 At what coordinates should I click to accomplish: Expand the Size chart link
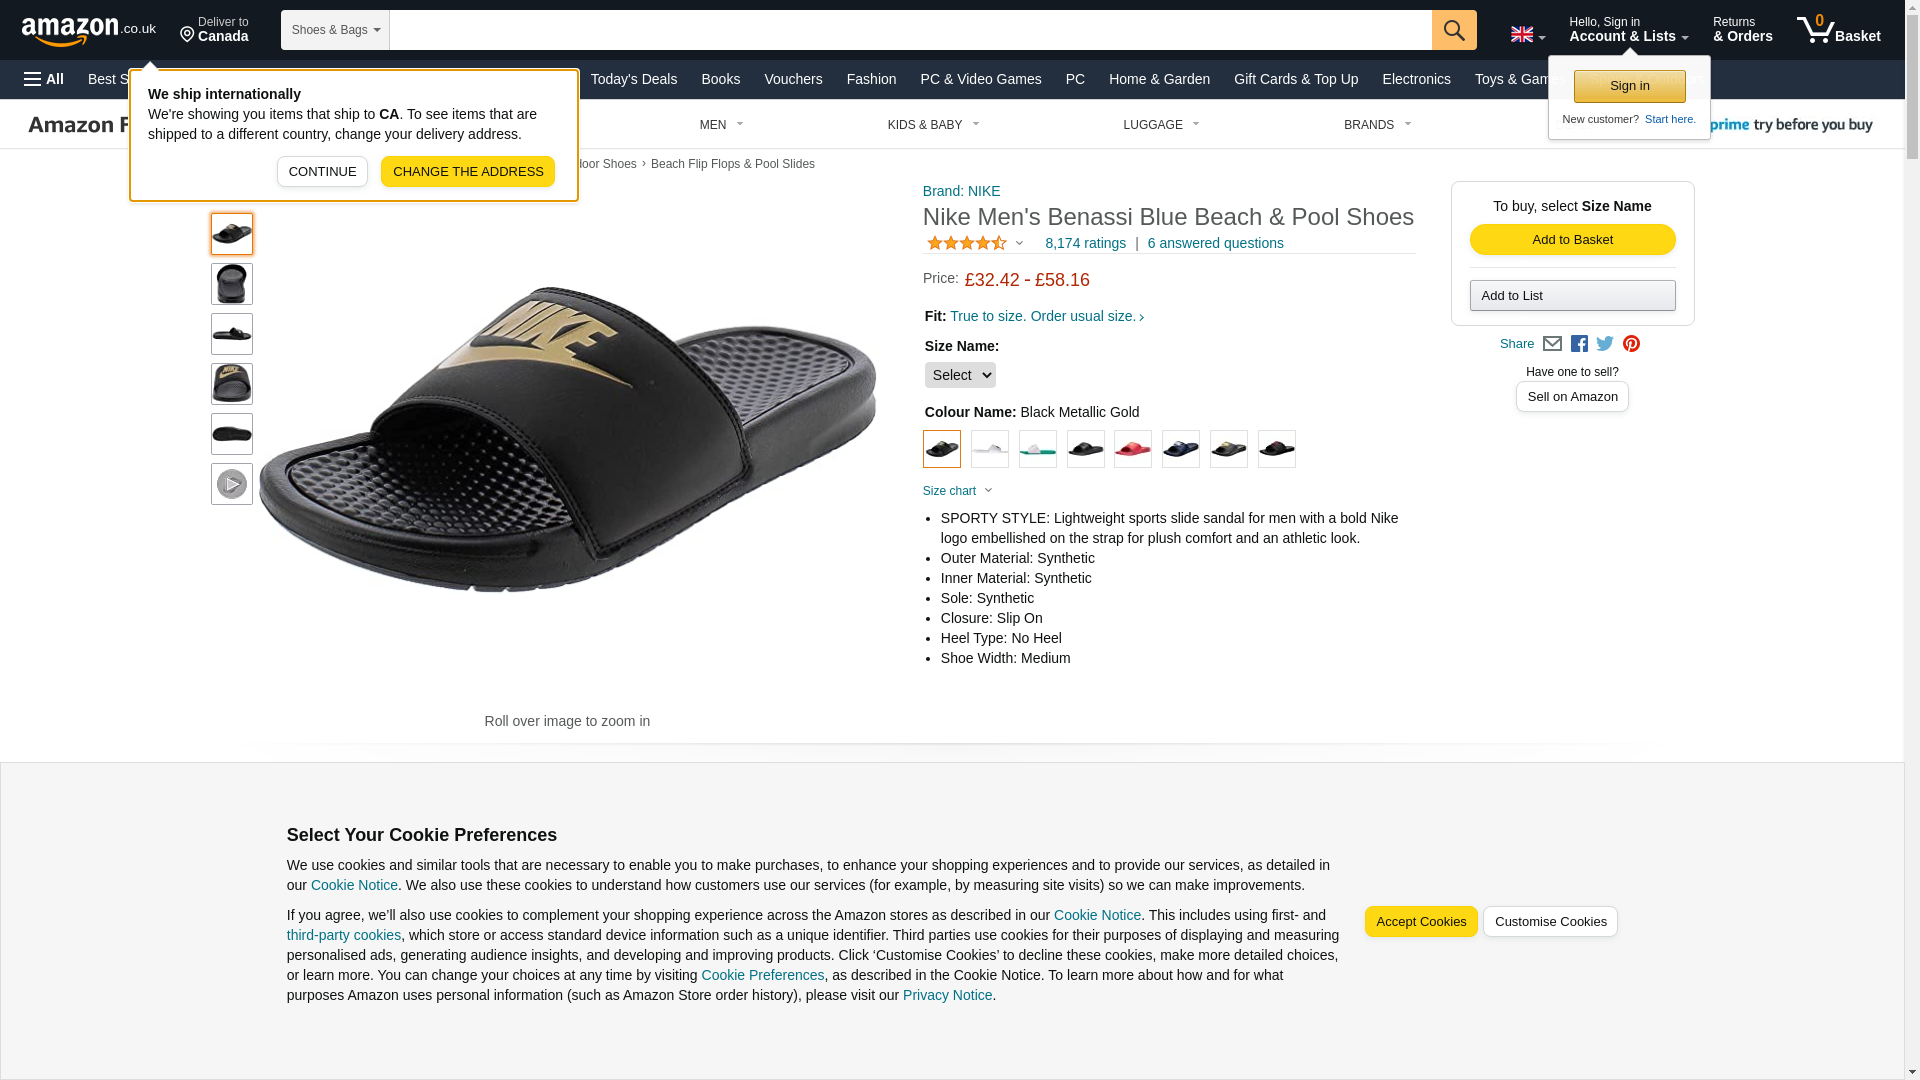point(957,491)
